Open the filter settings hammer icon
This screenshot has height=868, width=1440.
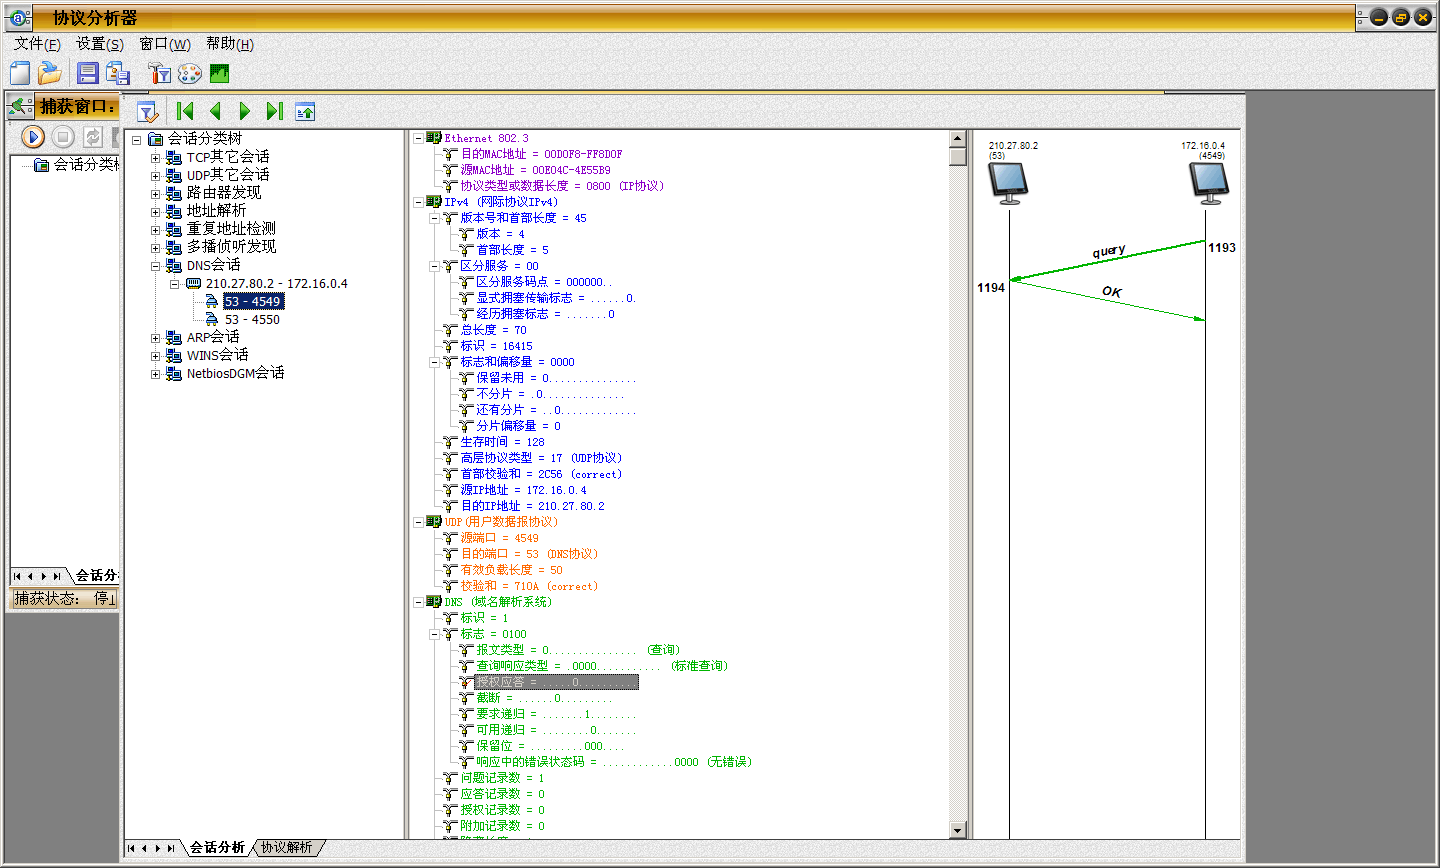[x=159, y=73]
